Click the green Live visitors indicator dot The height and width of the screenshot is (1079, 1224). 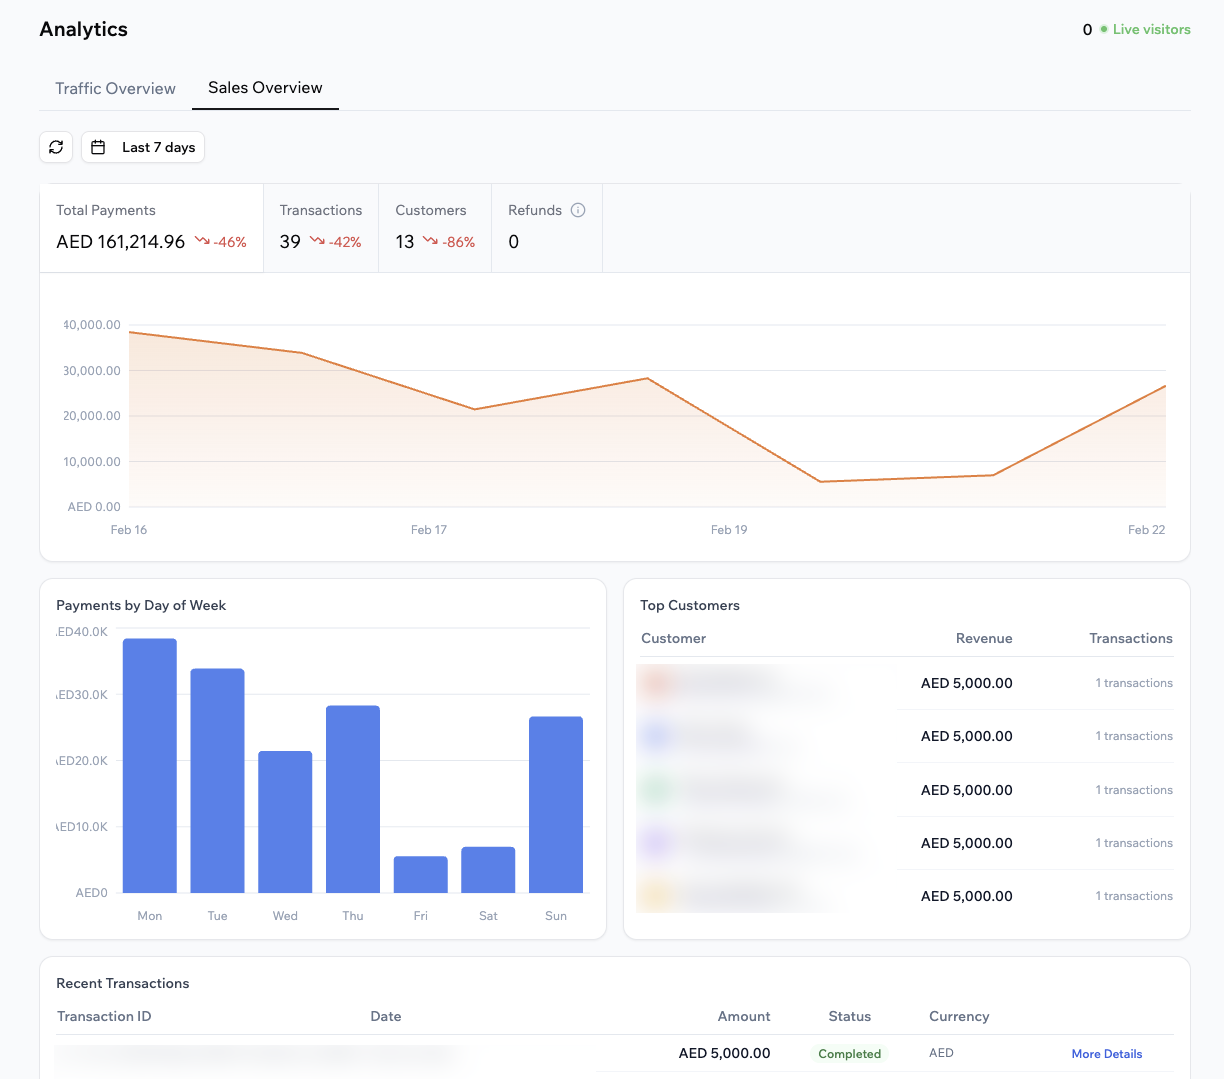tap(1106, 29)
